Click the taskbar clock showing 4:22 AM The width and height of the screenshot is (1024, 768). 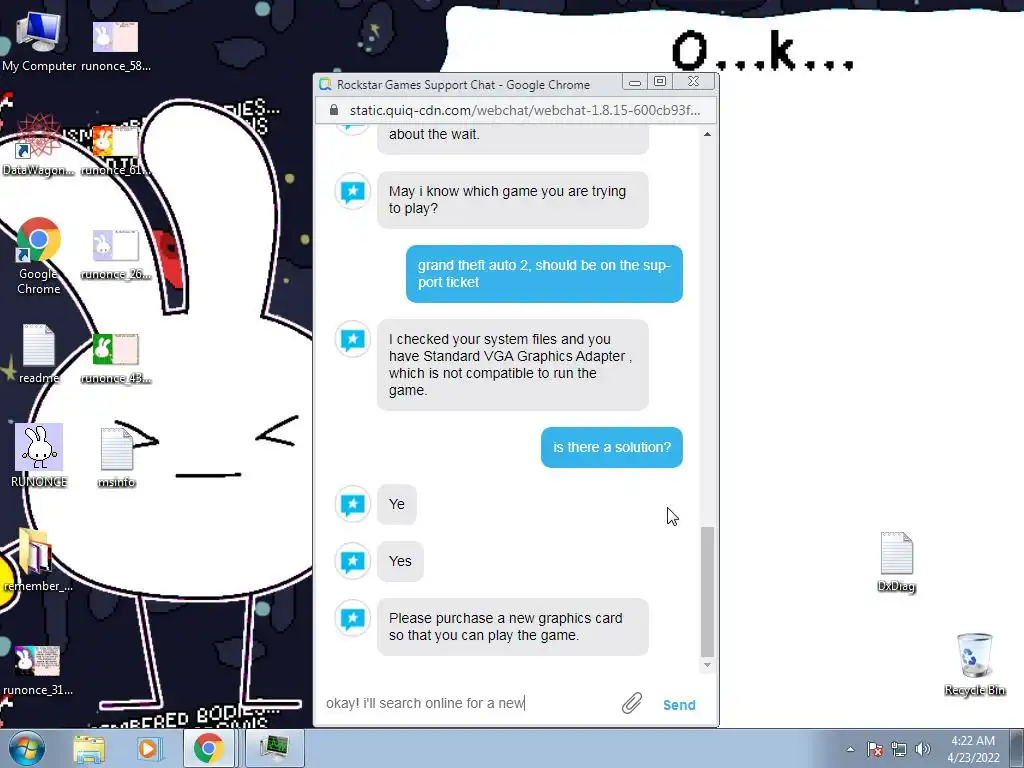[x=973, y=748]
